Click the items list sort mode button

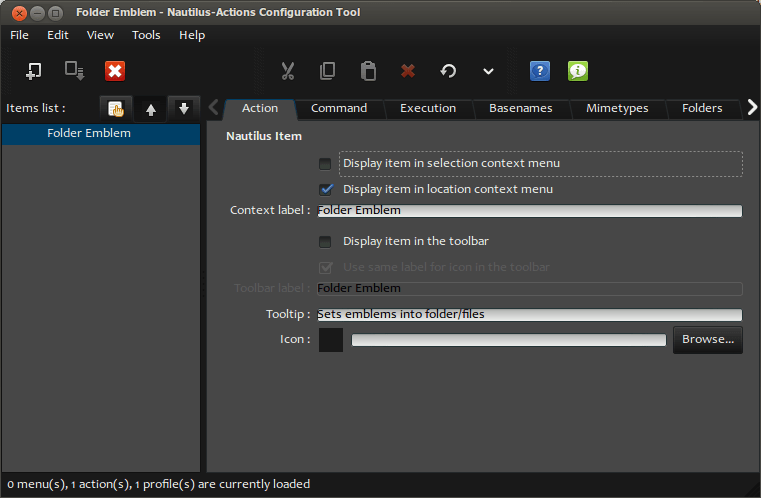pyautogui.click(x=116, y=109)
